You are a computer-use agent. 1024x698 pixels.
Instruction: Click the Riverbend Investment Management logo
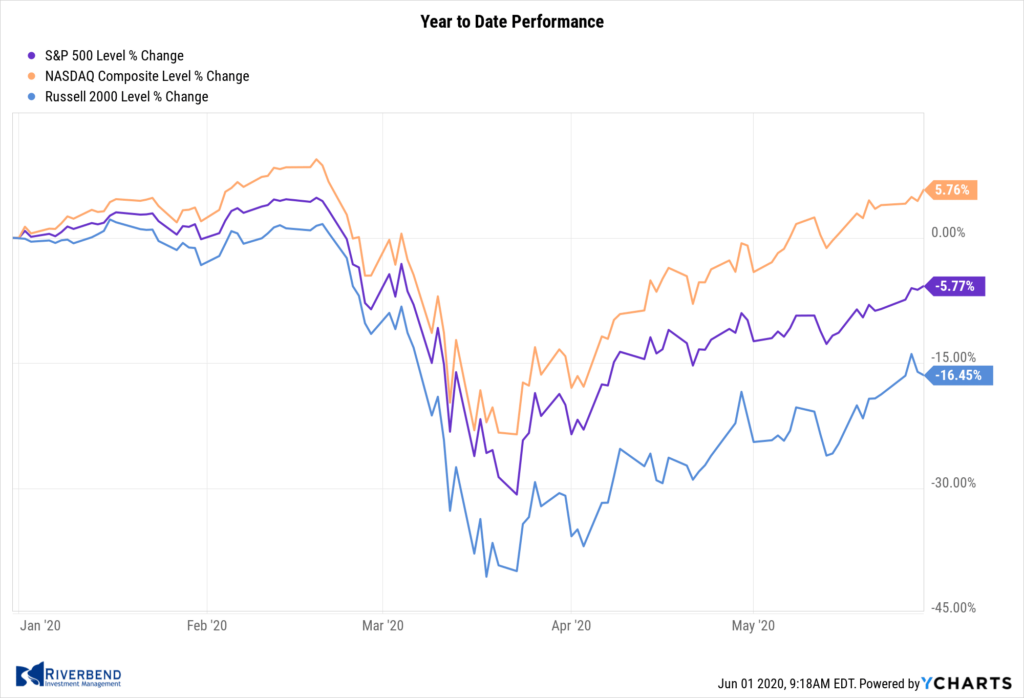[x=68, y=674]
